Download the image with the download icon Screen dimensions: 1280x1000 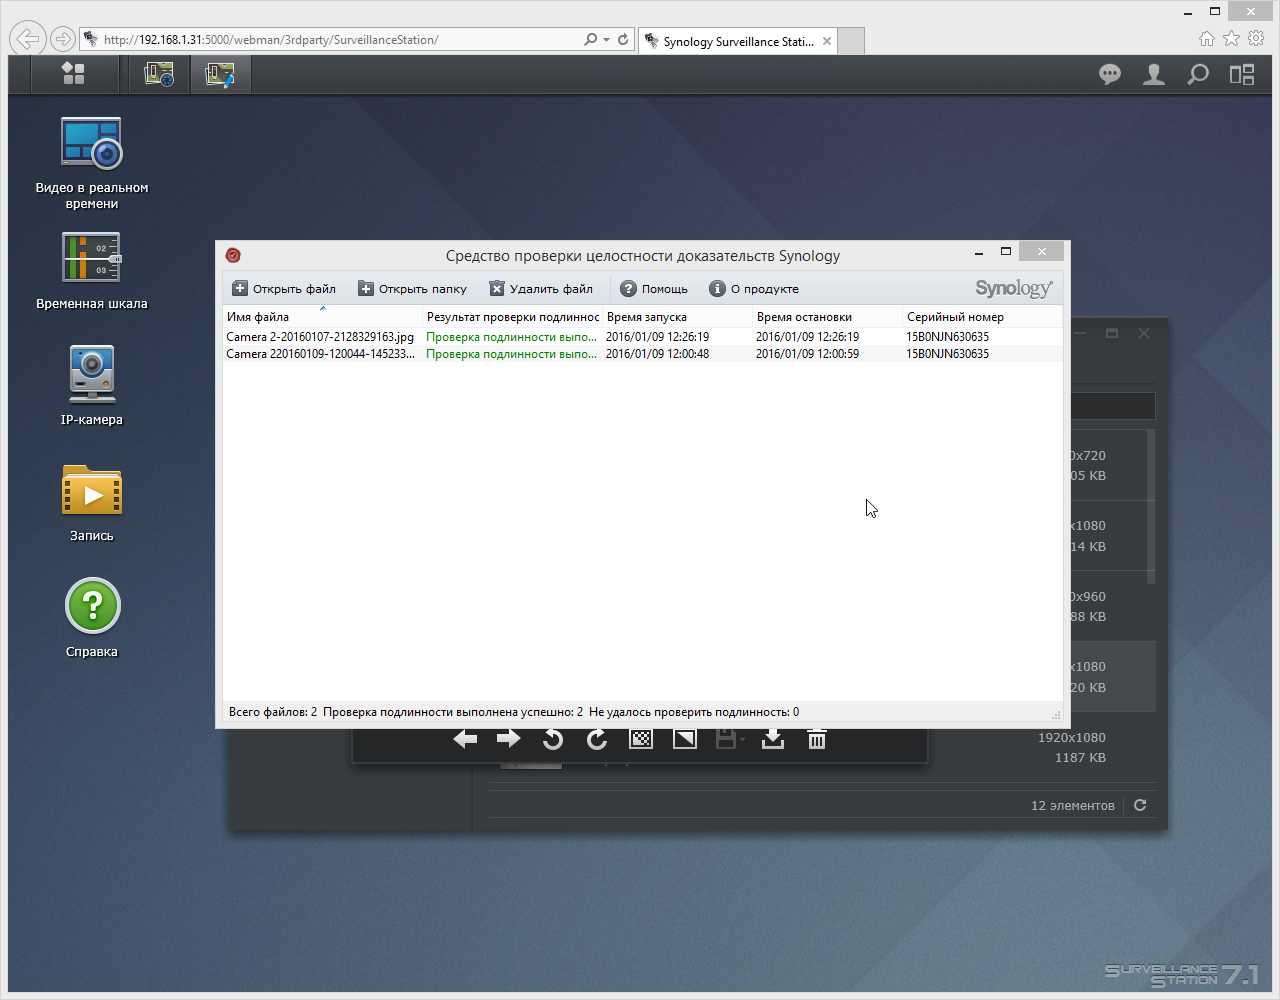click(x=773, y=739)
